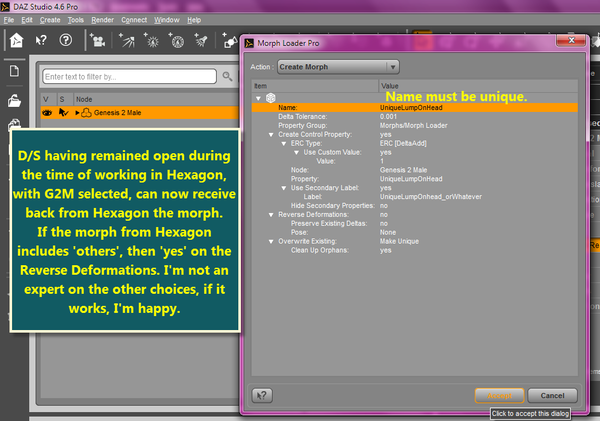Viewport: 600px width, 421px height.
Task: Click the DAZ Studio title bar logo
Action: [x=5, y=7]
